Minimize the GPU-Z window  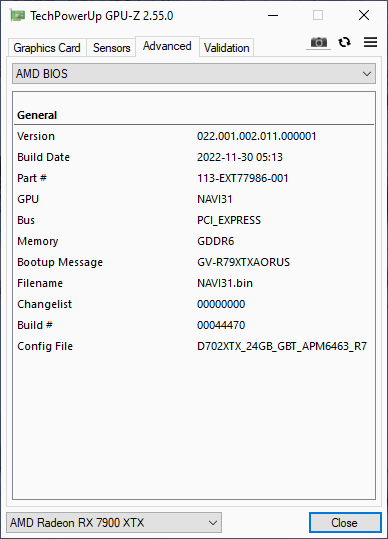click(x=273, y=15)
